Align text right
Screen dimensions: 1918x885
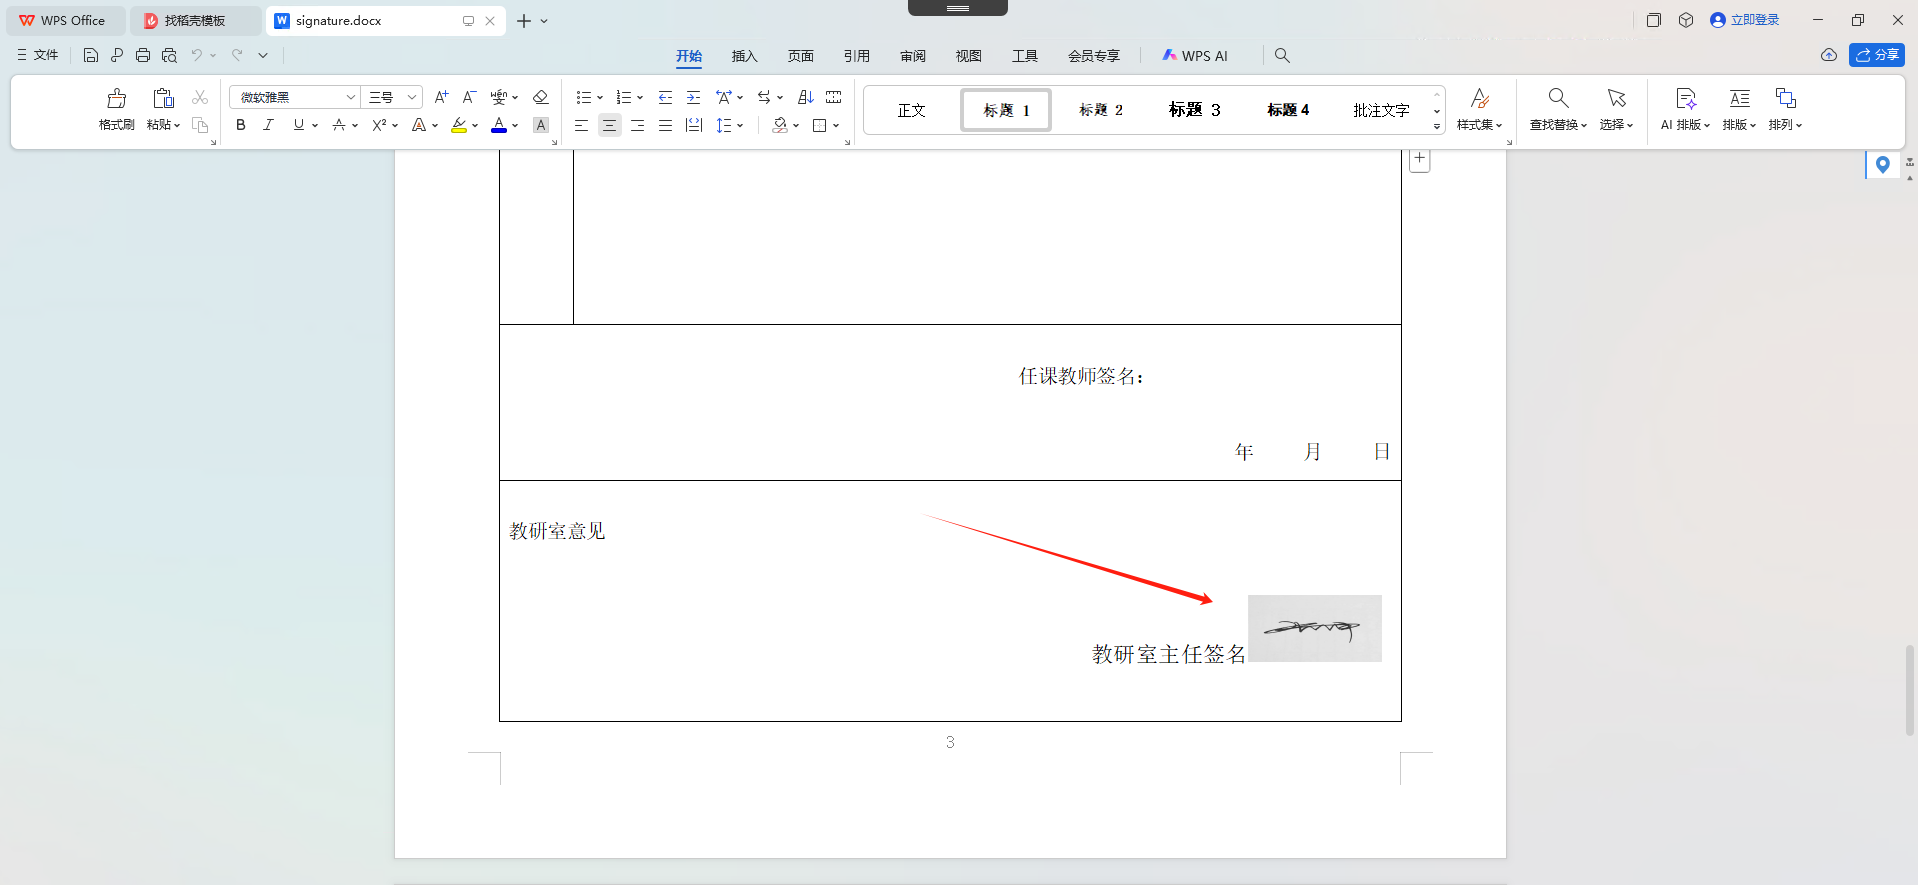(637, 125)
